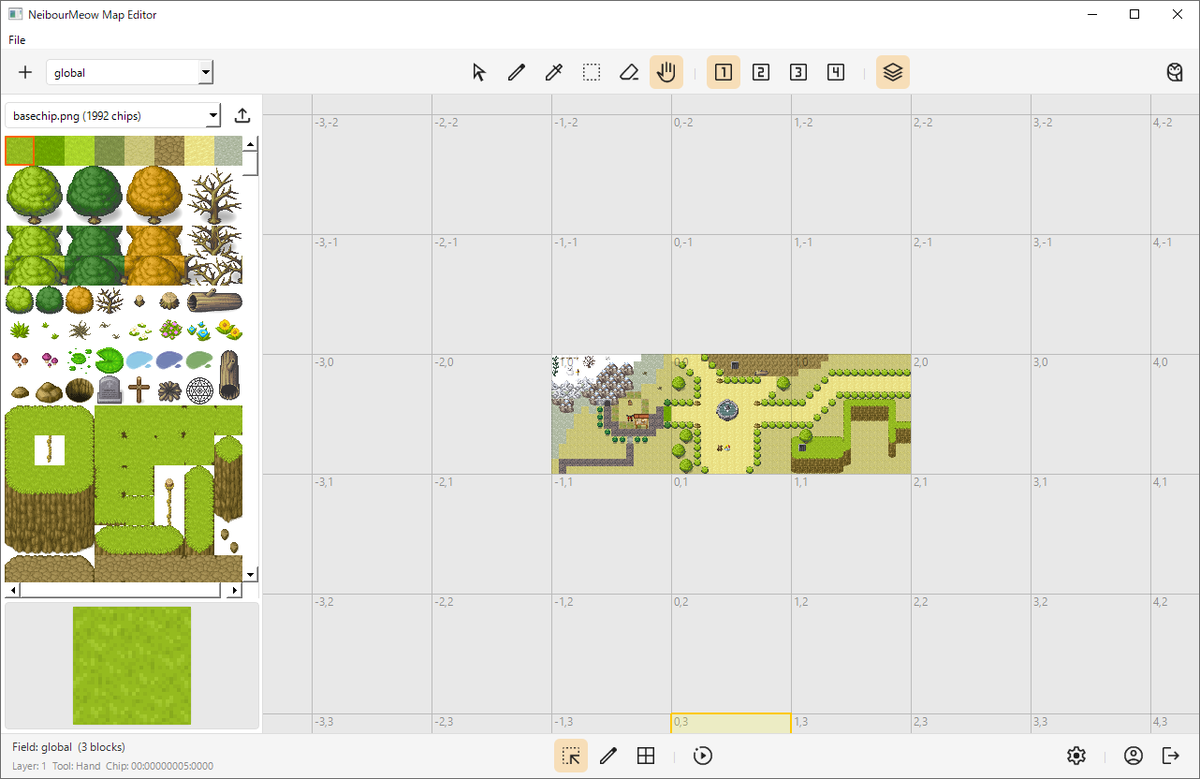Click chip palette scroll down arrow

[x=250, y=575]
